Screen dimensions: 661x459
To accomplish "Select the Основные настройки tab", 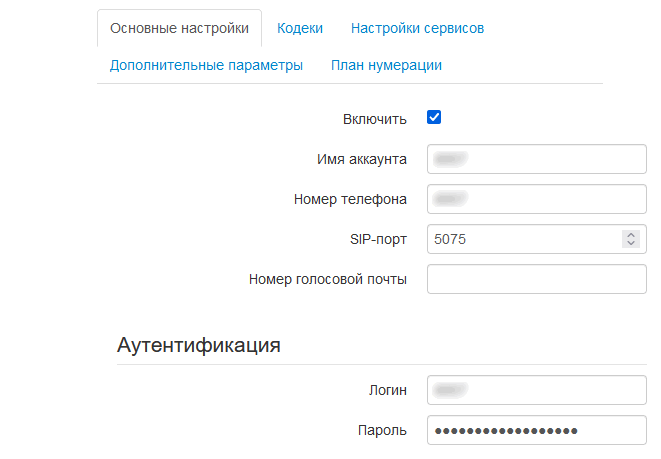I will (179, 28).
